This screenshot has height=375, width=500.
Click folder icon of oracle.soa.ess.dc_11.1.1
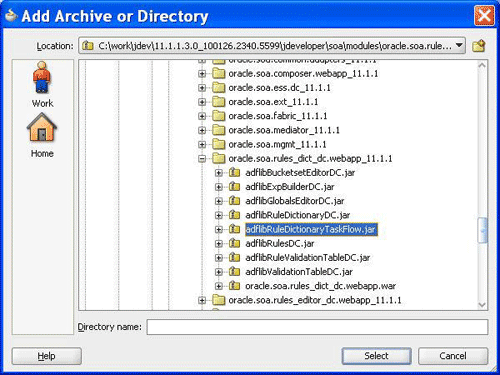(x=218, y=88)
